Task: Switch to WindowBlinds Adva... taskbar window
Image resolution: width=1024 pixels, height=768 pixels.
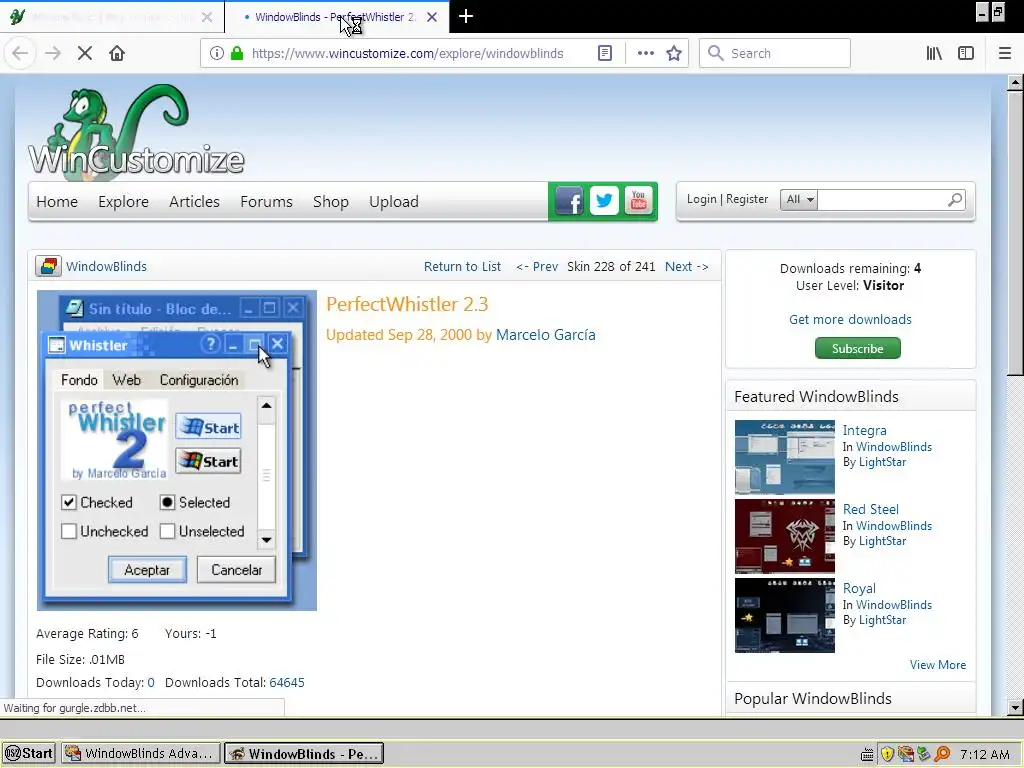Action: click(x=140, y=753)
